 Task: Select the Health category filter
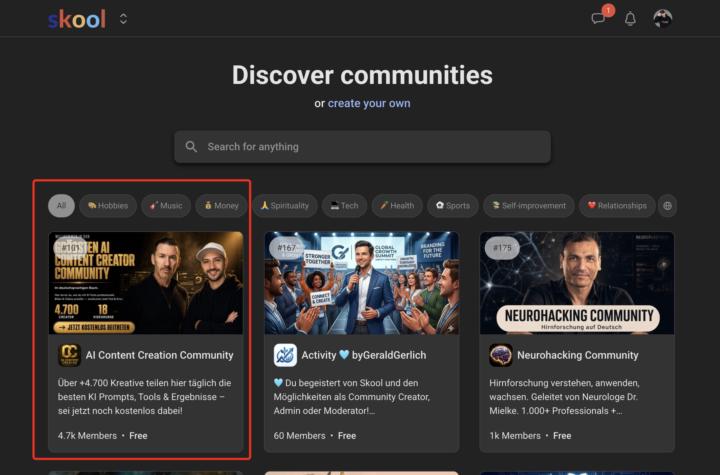click(x=397, y=205)
